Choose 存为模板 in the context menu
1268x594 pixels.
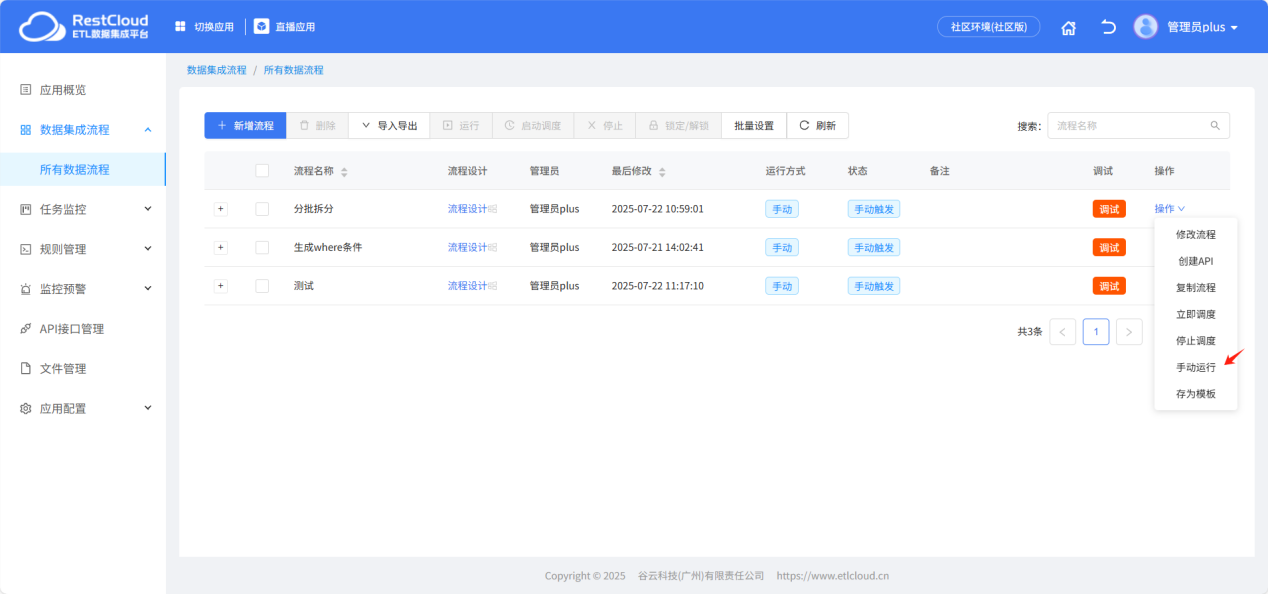pyautogui.click(x=1196, y=393)
